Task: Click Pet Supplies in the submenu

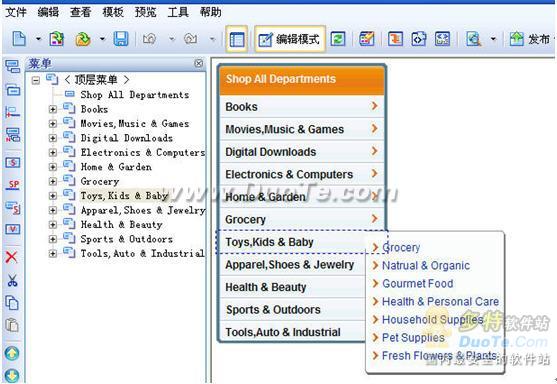Action: pos(413,337)
